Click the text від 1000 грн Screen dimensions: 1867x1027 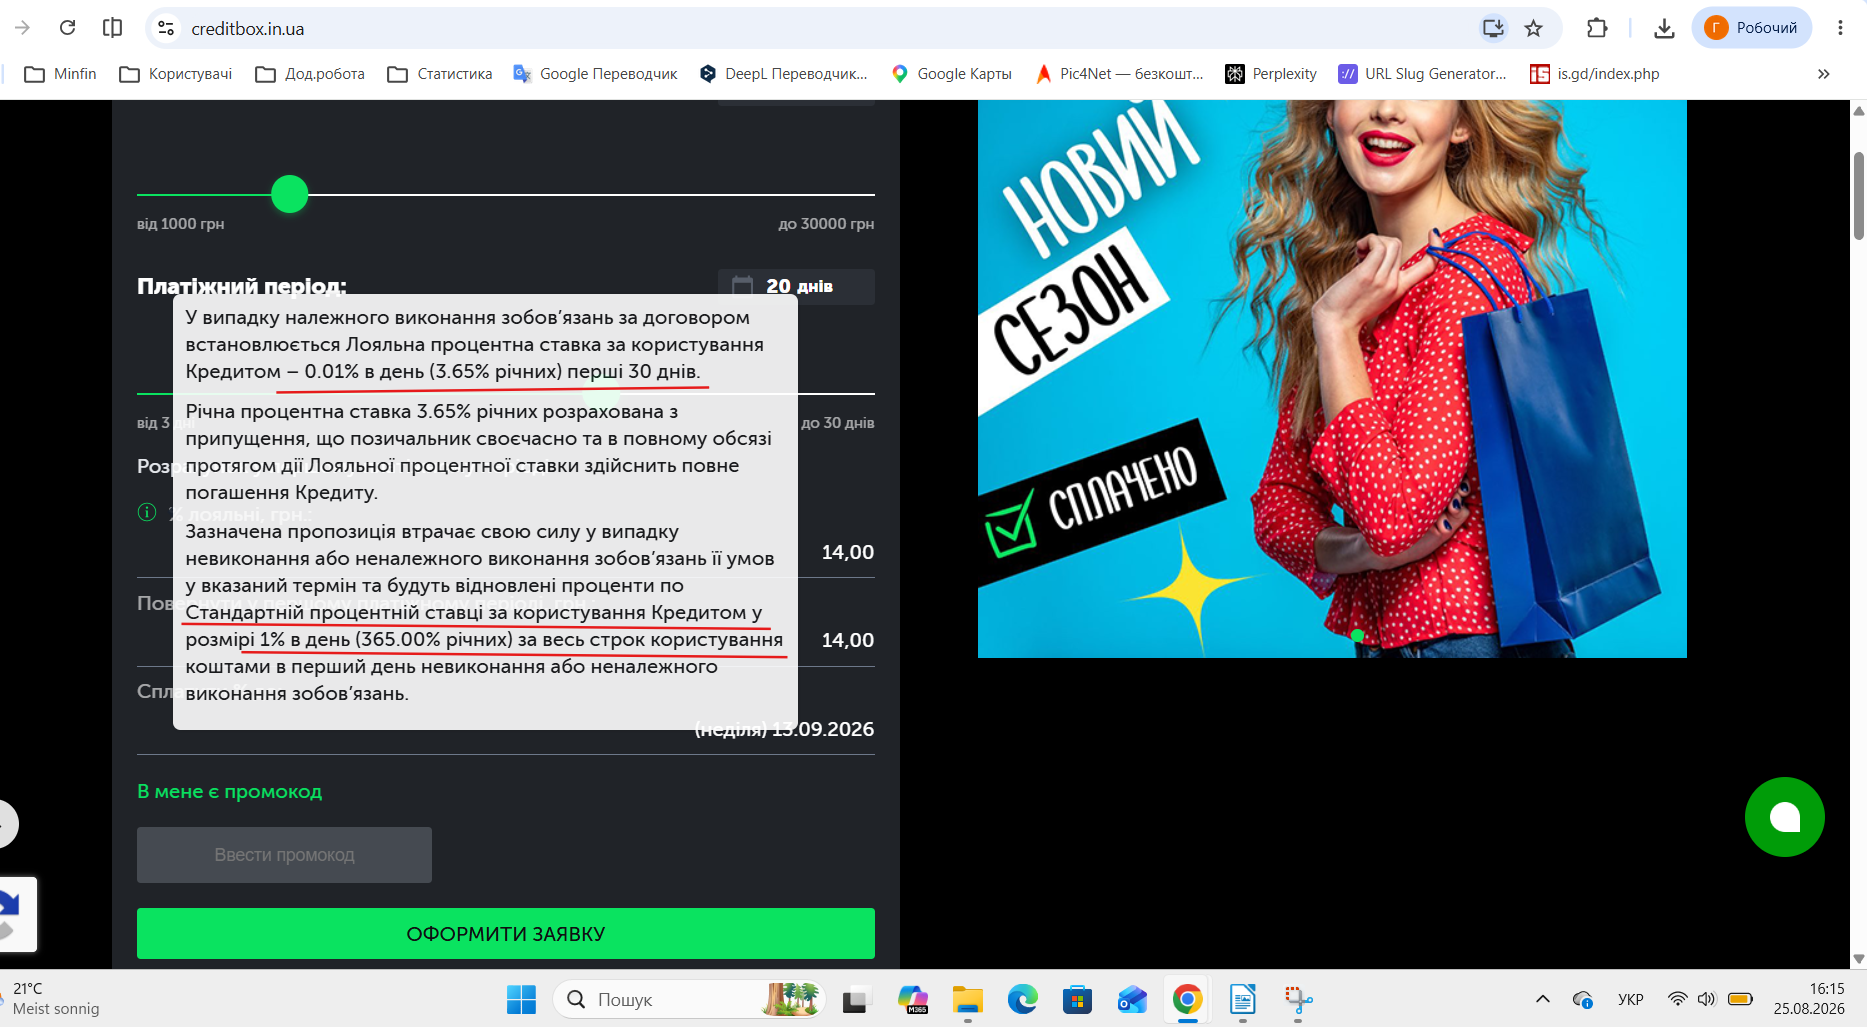pyautogui.click(x=181, y=224)
